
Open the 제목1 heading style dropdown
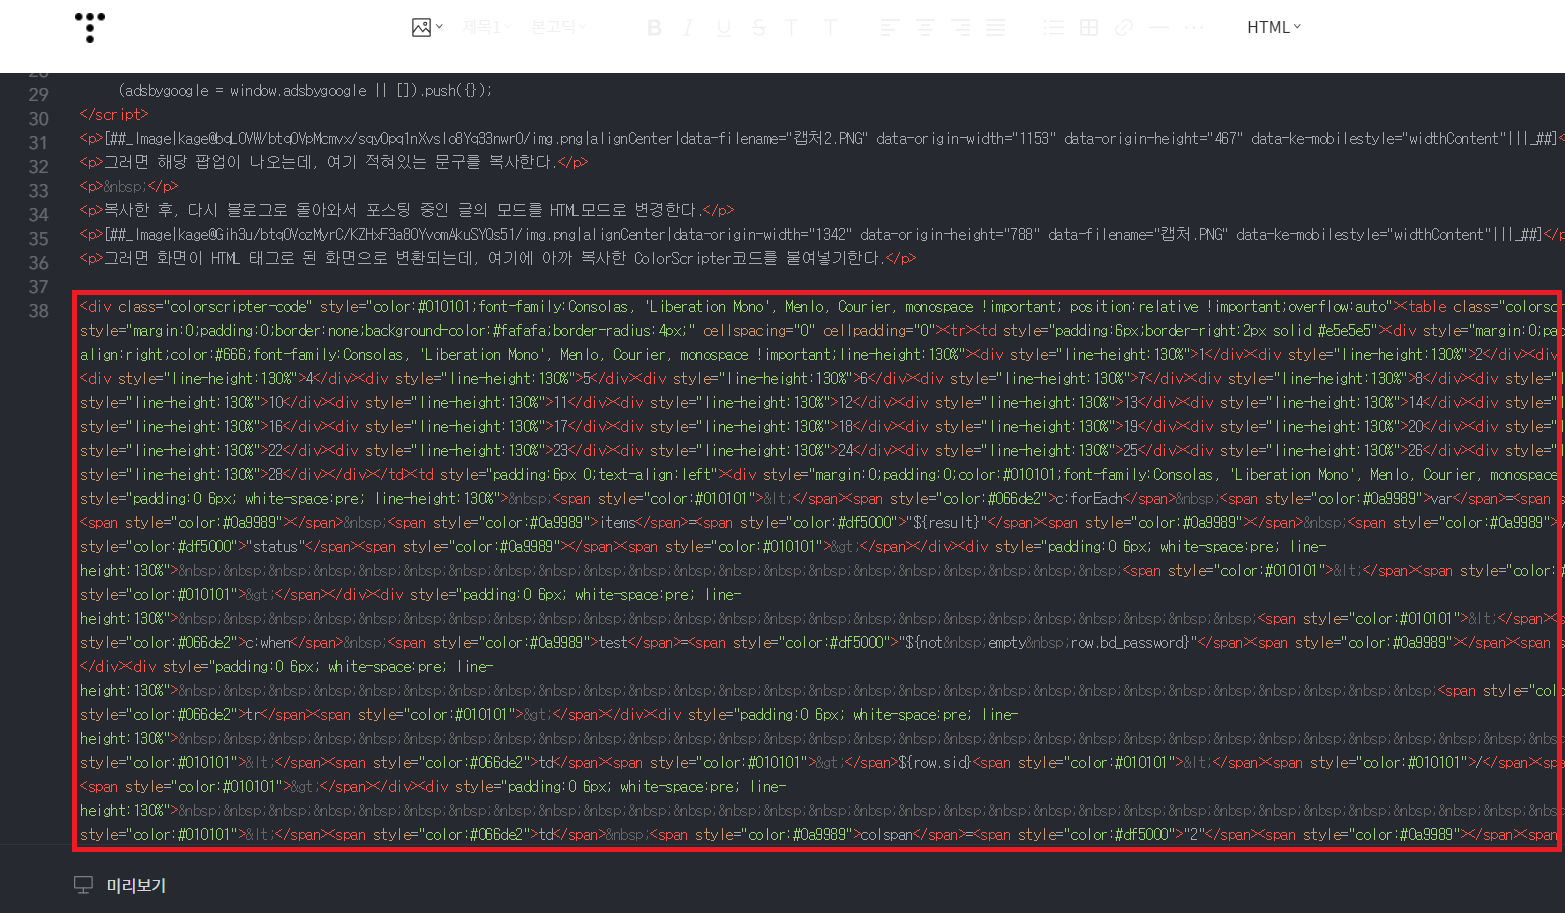(x=486, y=27)
